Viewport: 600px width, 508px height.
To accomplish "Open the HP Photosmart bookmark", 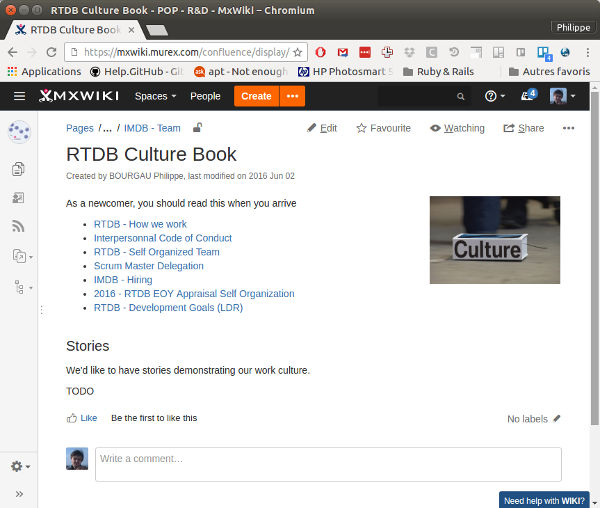I will point(346,72).
